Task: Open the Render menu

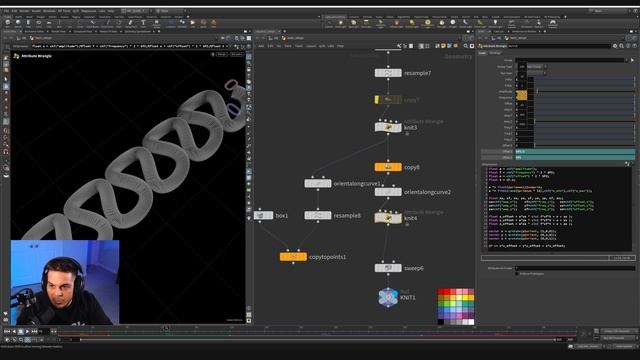Action: coord(24,11)
